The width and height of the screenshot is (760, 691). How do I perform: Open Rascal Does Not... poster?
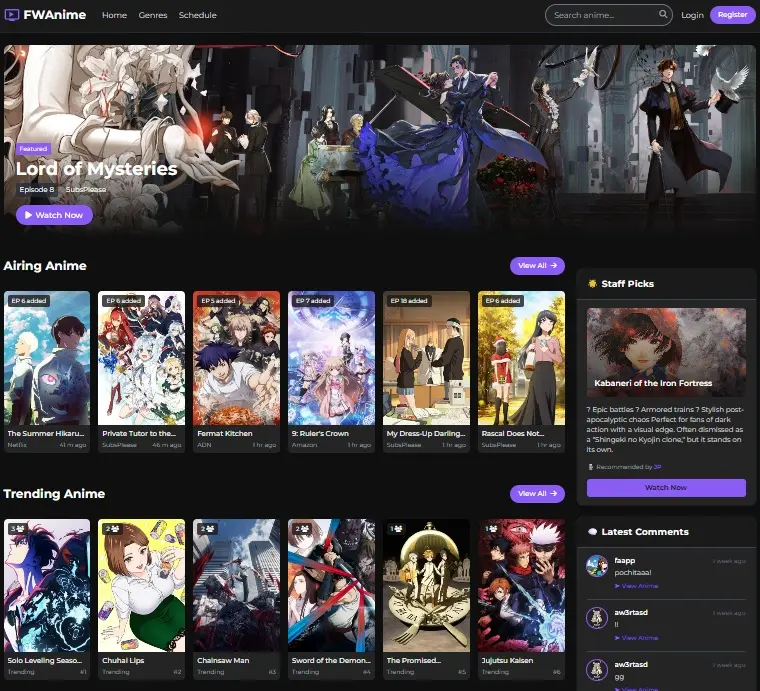click(522, 358)
